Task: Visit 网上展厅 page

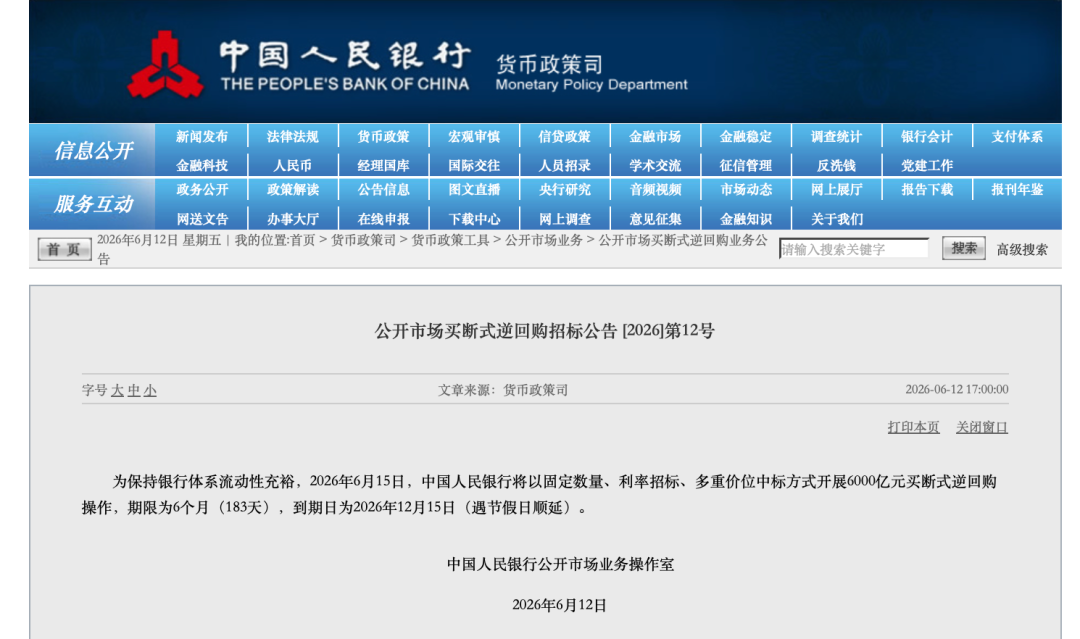Action: coord(836,190)
